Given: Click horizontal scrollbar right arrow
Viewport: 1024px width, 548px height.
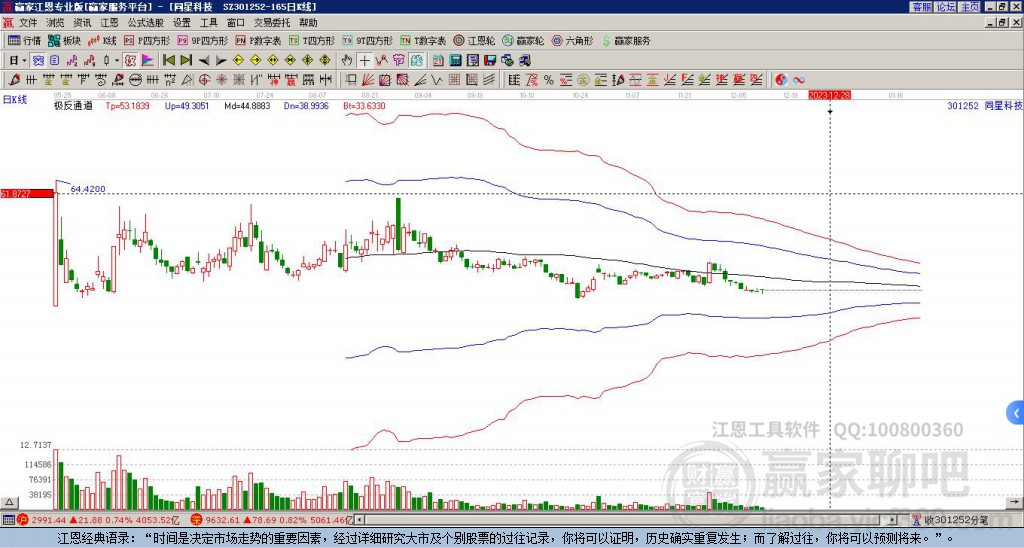Looking at the screenshot, I should [893, 520].
